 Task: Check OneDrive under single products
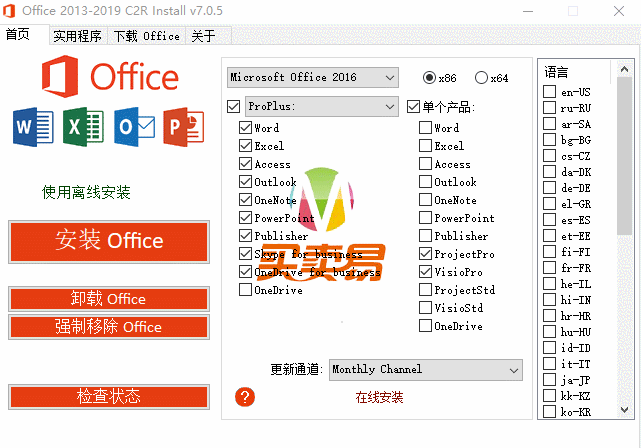(x=426, y=325)
